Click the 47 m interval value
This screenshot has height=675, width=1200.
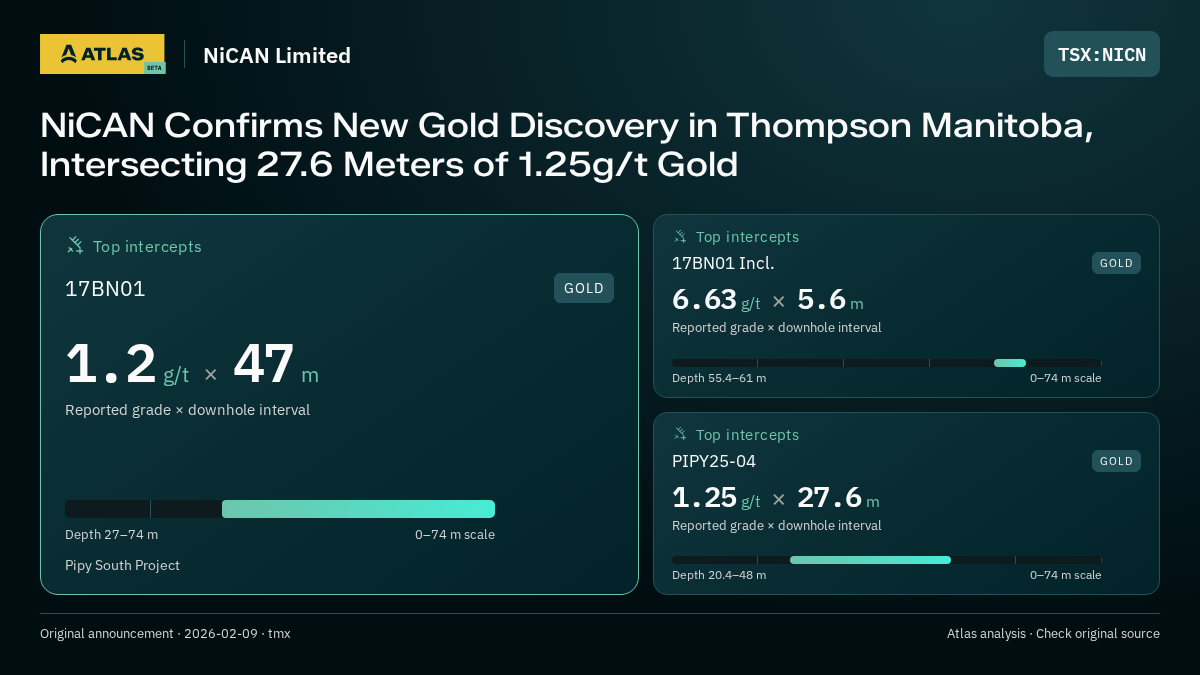coord(276,364)
